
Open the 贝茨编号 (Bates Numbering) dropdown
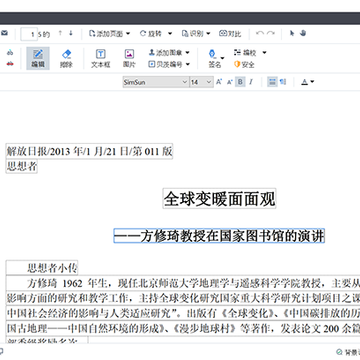(x=169, y=64)
